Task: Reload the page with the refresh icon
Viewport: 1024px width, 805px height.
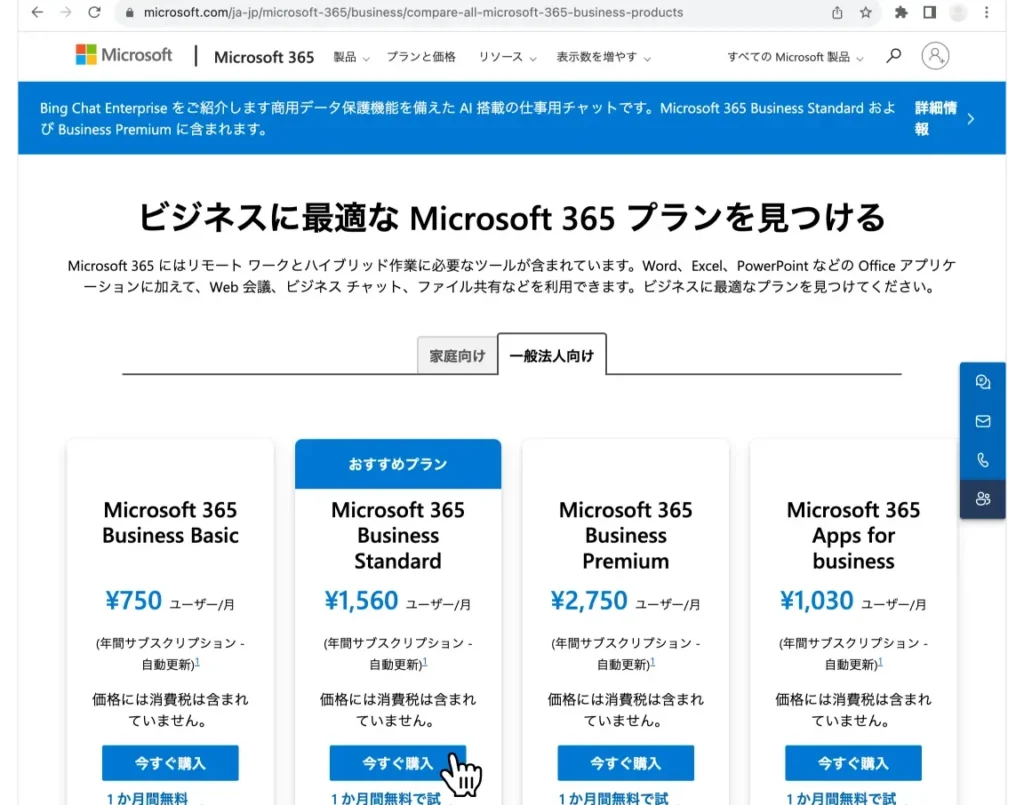Action: pos(95,14)
